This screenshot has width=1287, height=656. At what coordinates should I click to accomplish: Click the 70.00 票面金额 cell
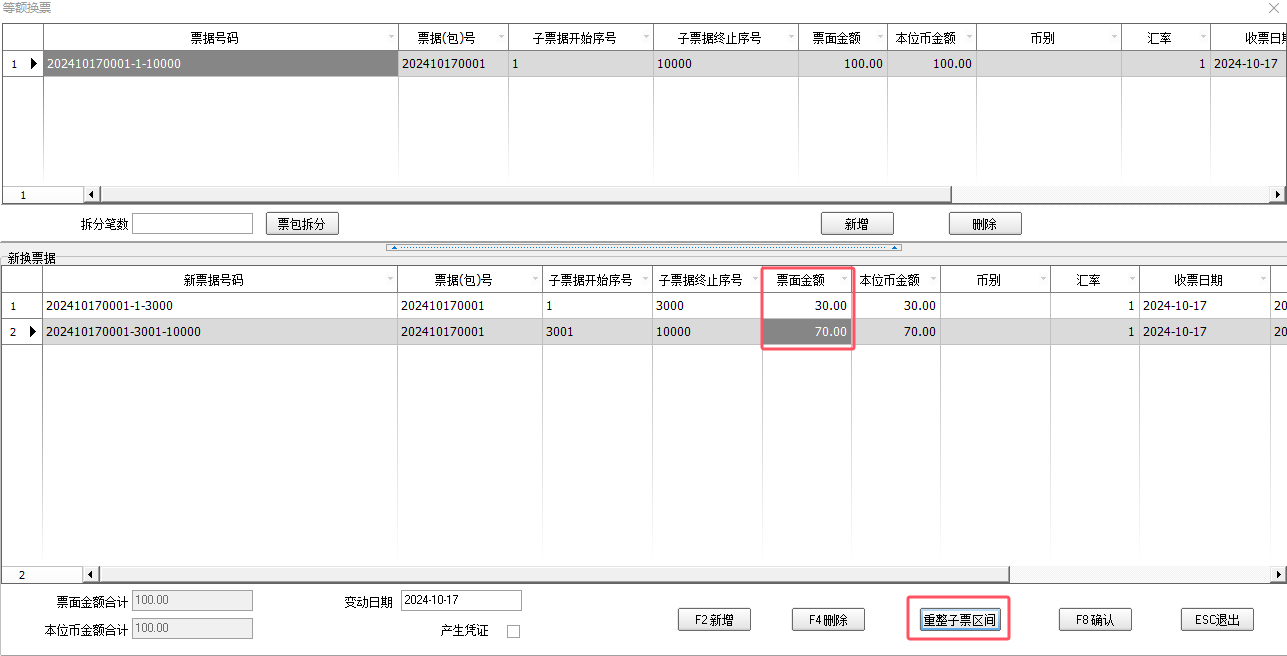click(807, 332)
